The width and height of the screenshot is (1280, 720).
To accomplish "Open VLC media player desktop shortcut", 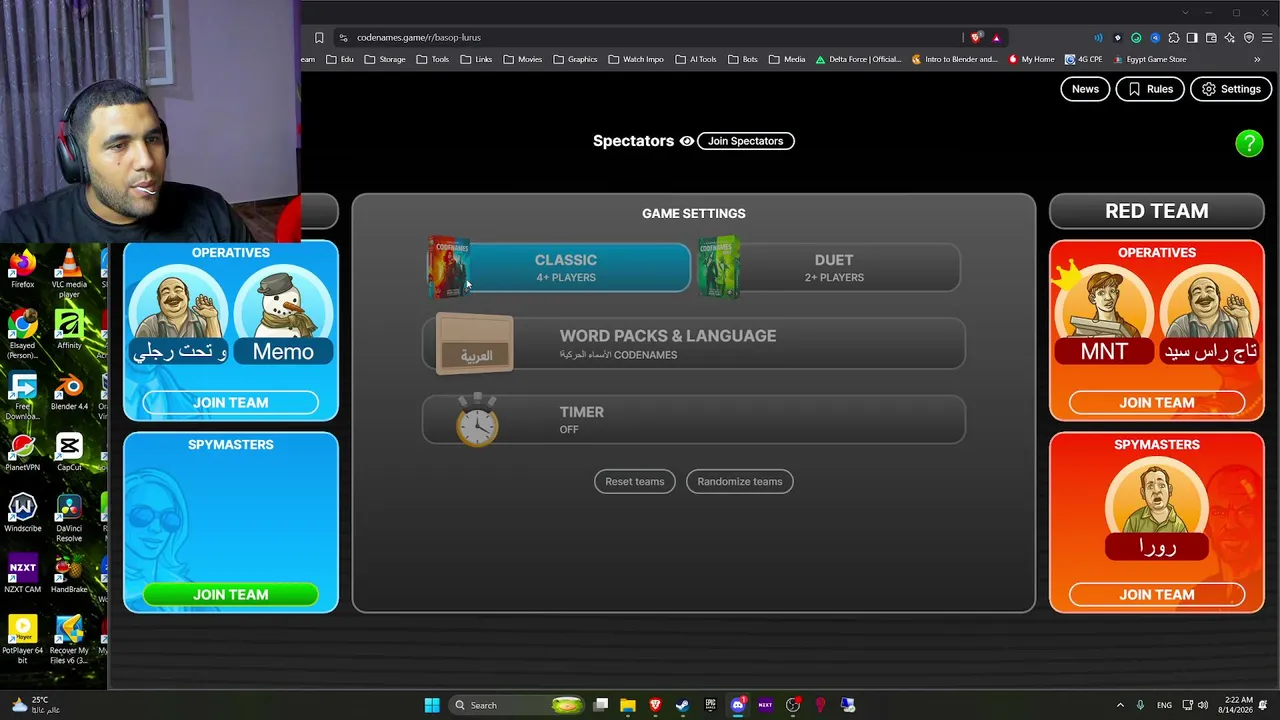I will point(69,274).
